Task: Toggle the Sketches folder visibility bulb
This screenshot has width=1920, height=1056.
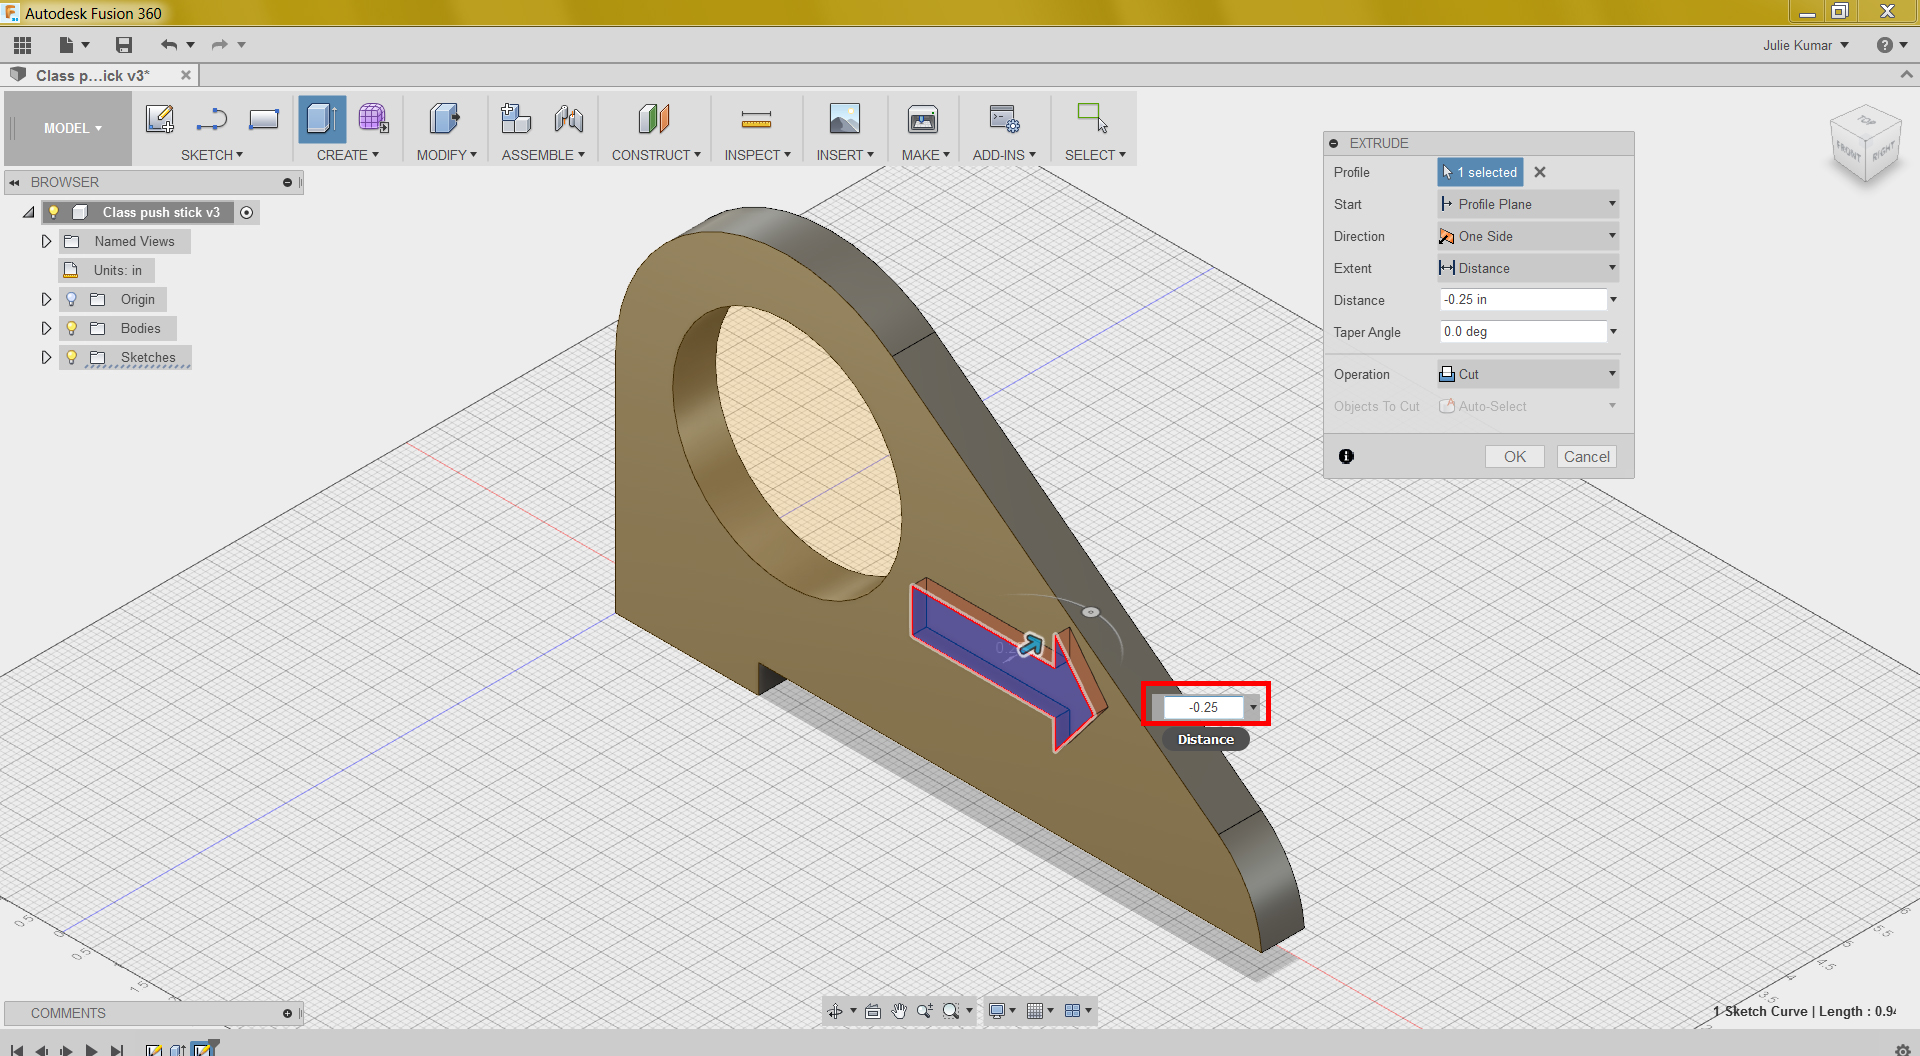Action: pos(71,357)
